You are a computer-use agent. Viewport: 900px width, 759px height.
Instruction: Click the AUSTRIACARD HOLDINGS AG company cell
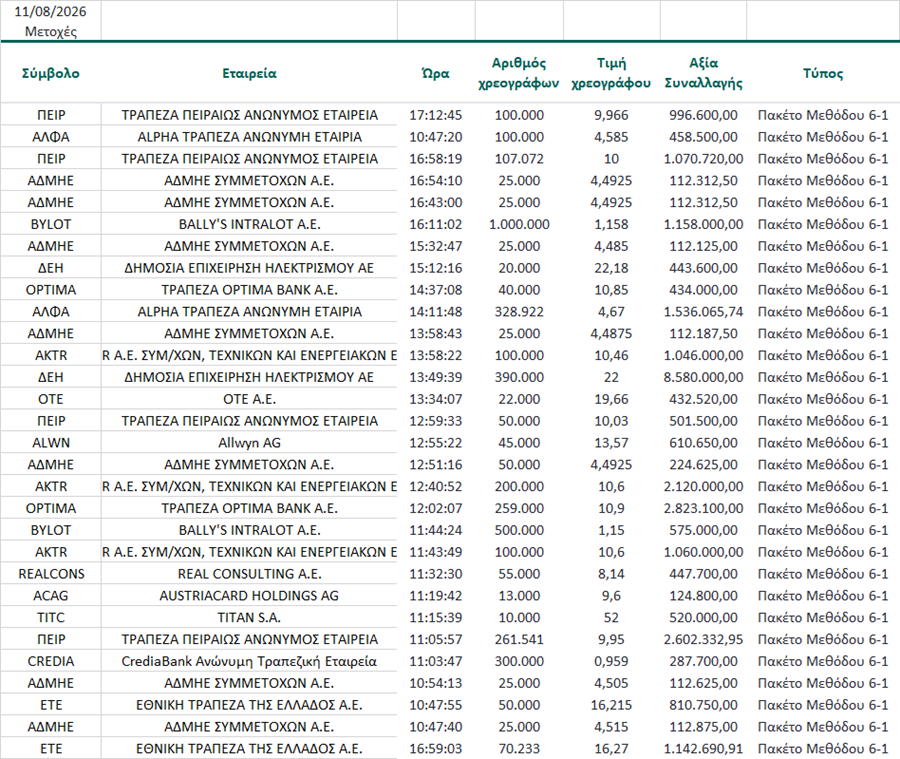pyautogui.click(x=249, y=595)
